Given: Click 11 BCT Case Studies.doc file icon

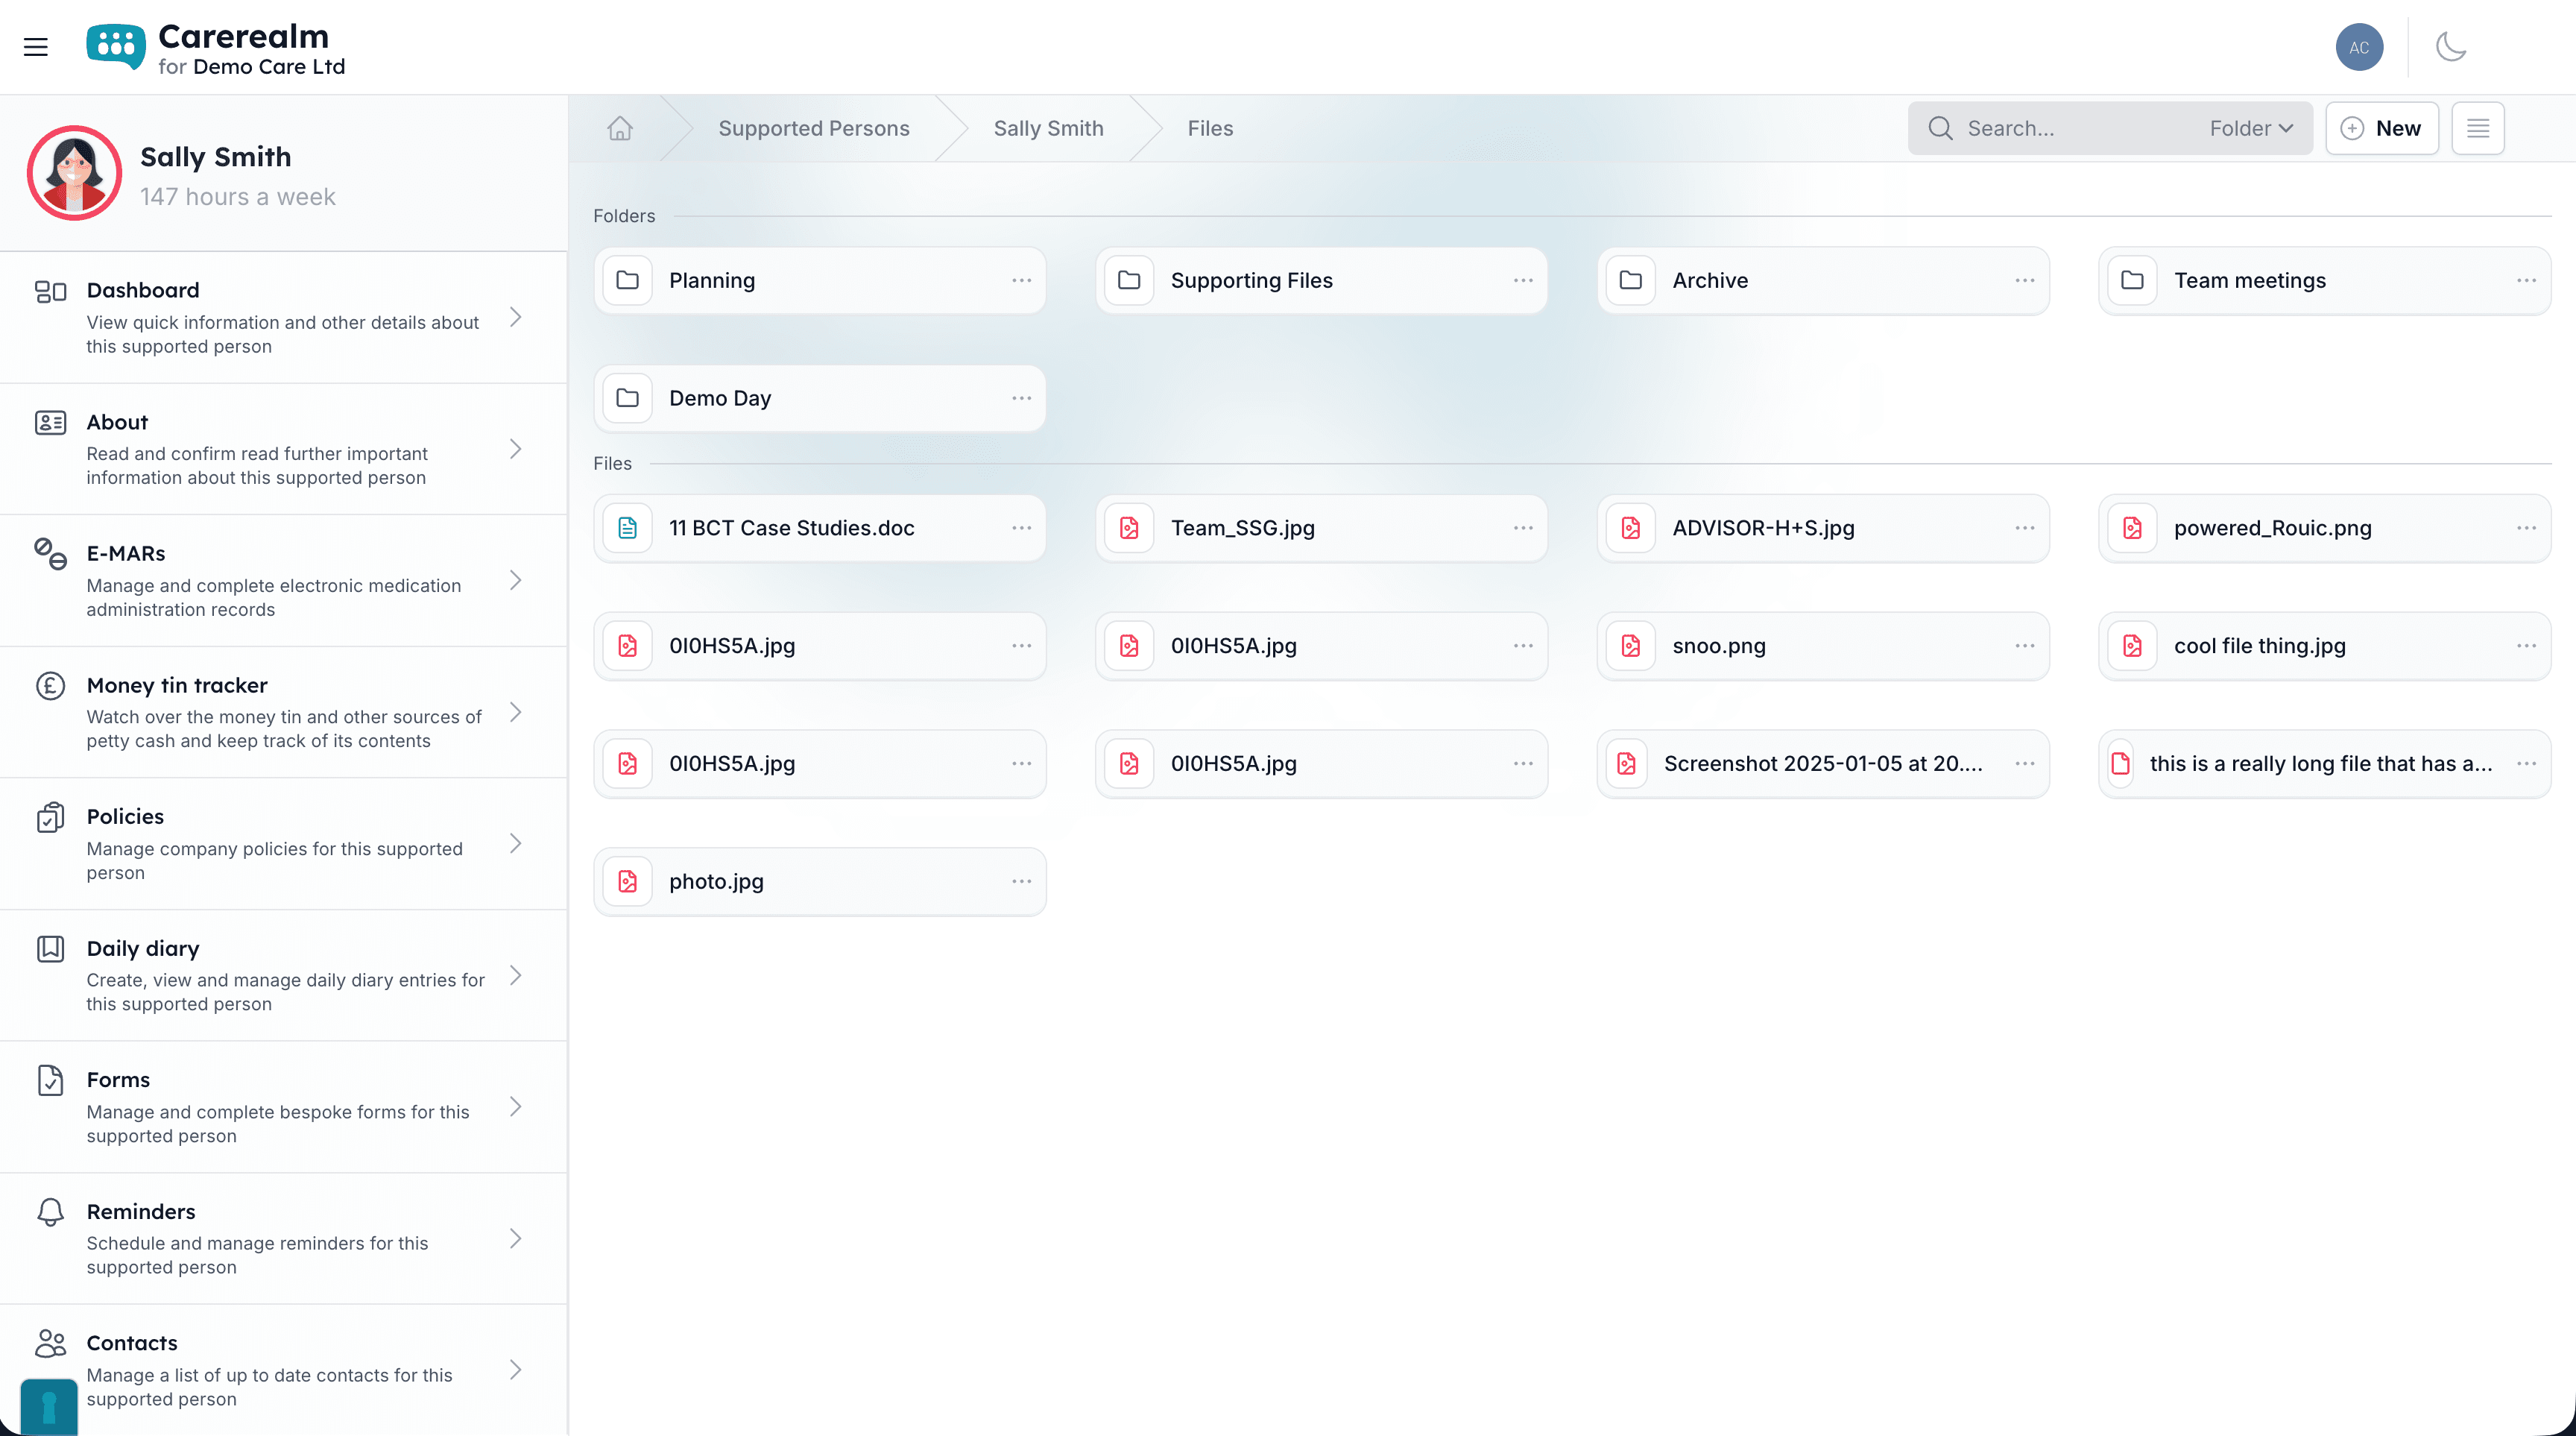Looking at the screenshot, I should [628, 528].
